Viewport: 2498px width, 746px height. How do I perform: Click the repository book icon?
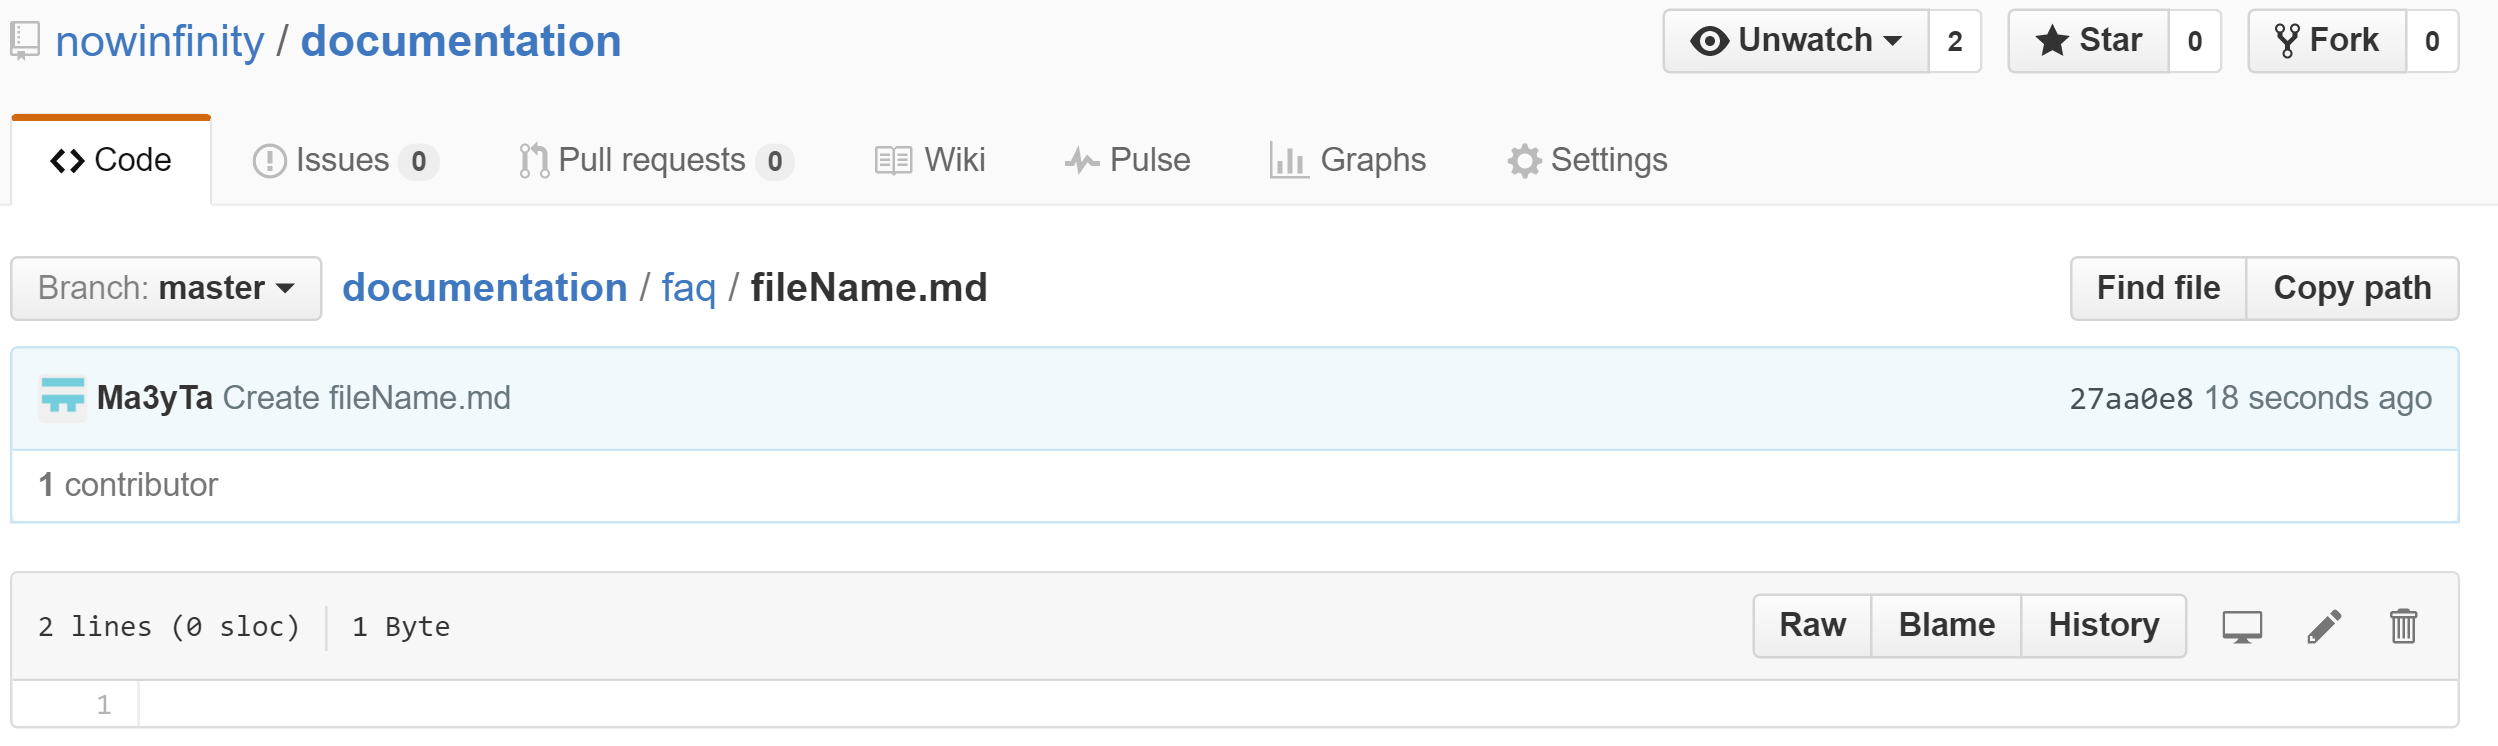pos(24,41)
